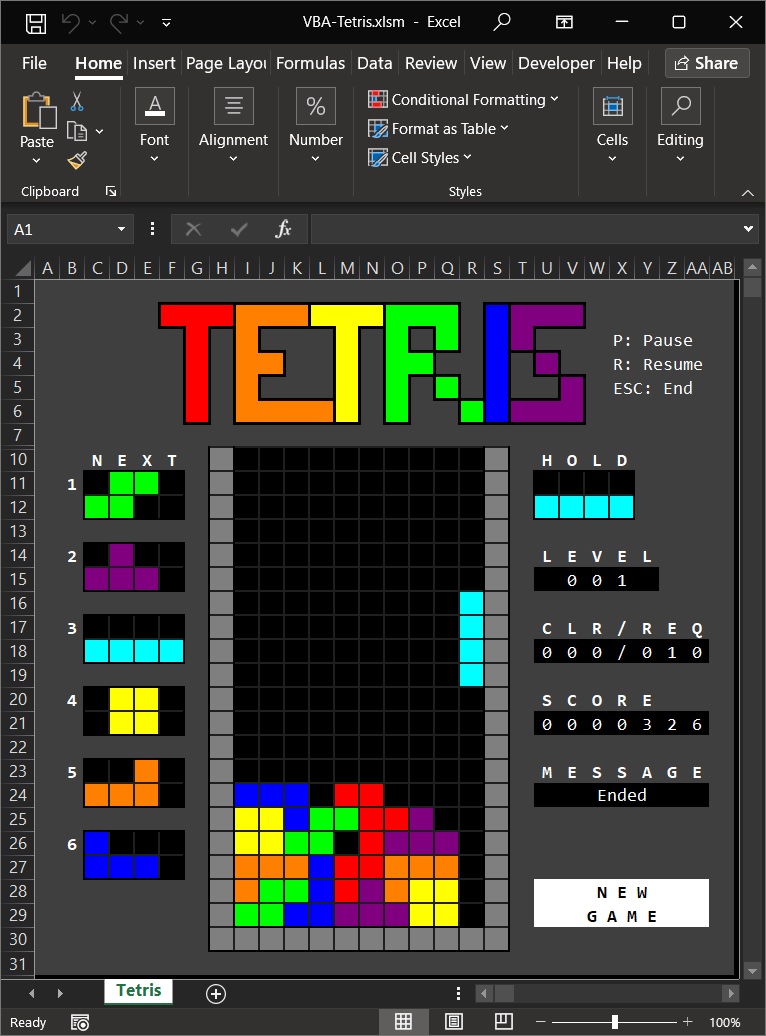Click the Paste clipboard icon
Viewport: 766px width, 1036px height.
(38, 110)
